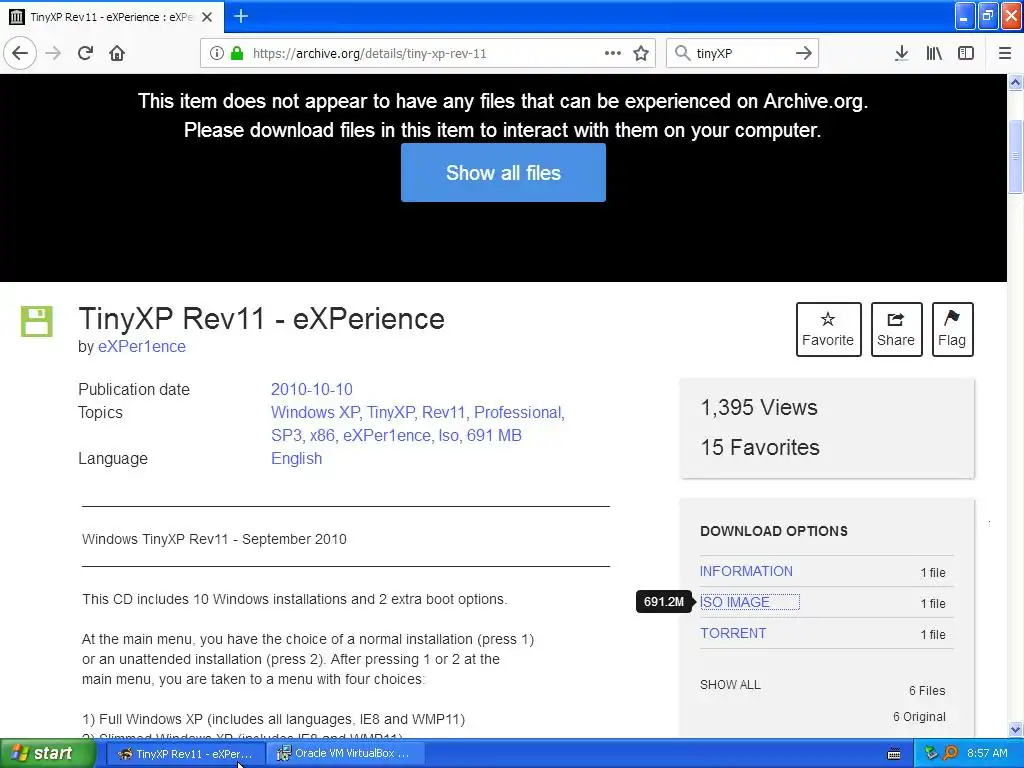
Task: Open the Firefox hamburger menu
Action: tap(1005, 54)
